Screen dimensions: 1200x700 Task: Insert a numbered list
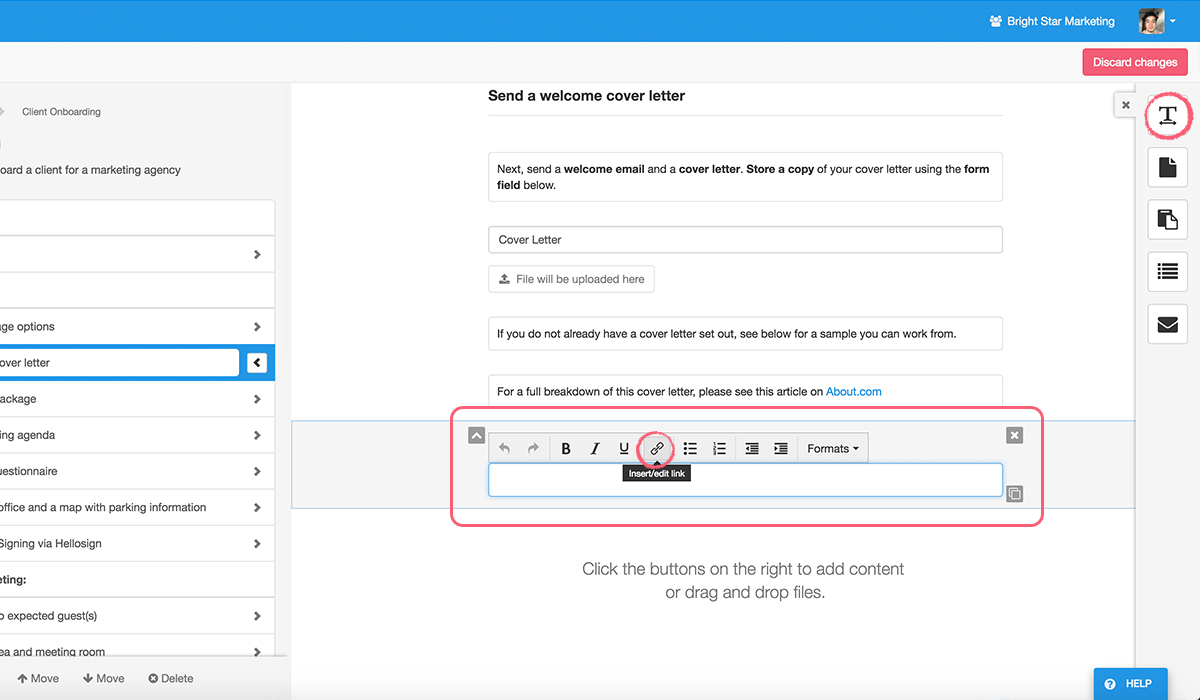[719, 449]
